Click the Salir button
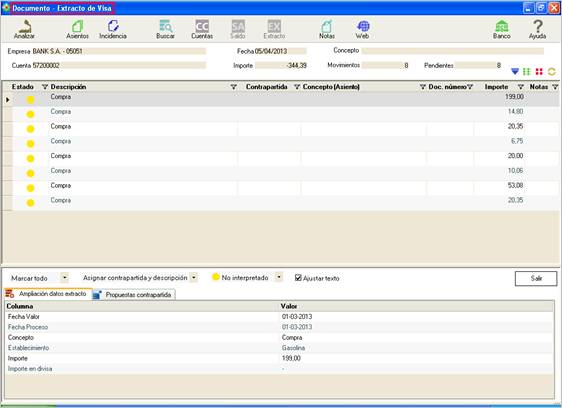Image resolution: width=562 pixels, height=408 pixels. pyautogui.click(x=536, y=278)
